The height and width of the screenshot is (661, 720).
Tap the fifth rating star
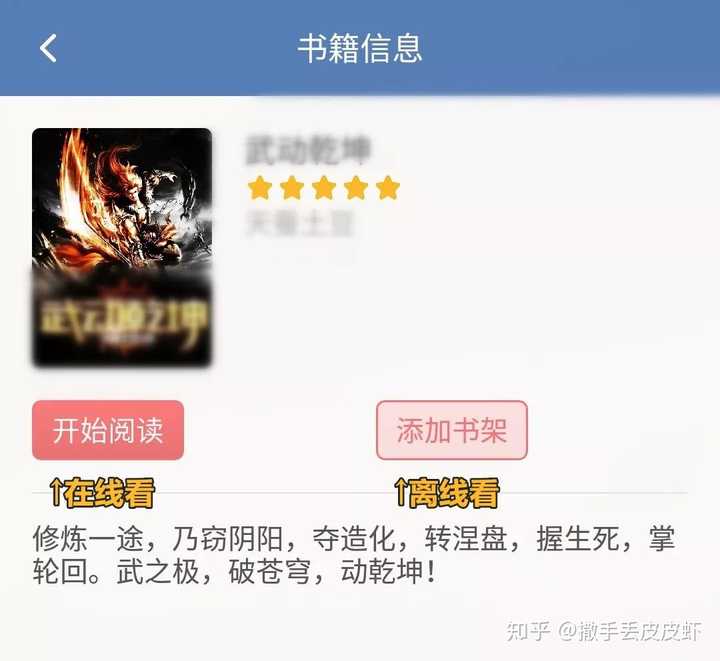click(x=388, y=188)
